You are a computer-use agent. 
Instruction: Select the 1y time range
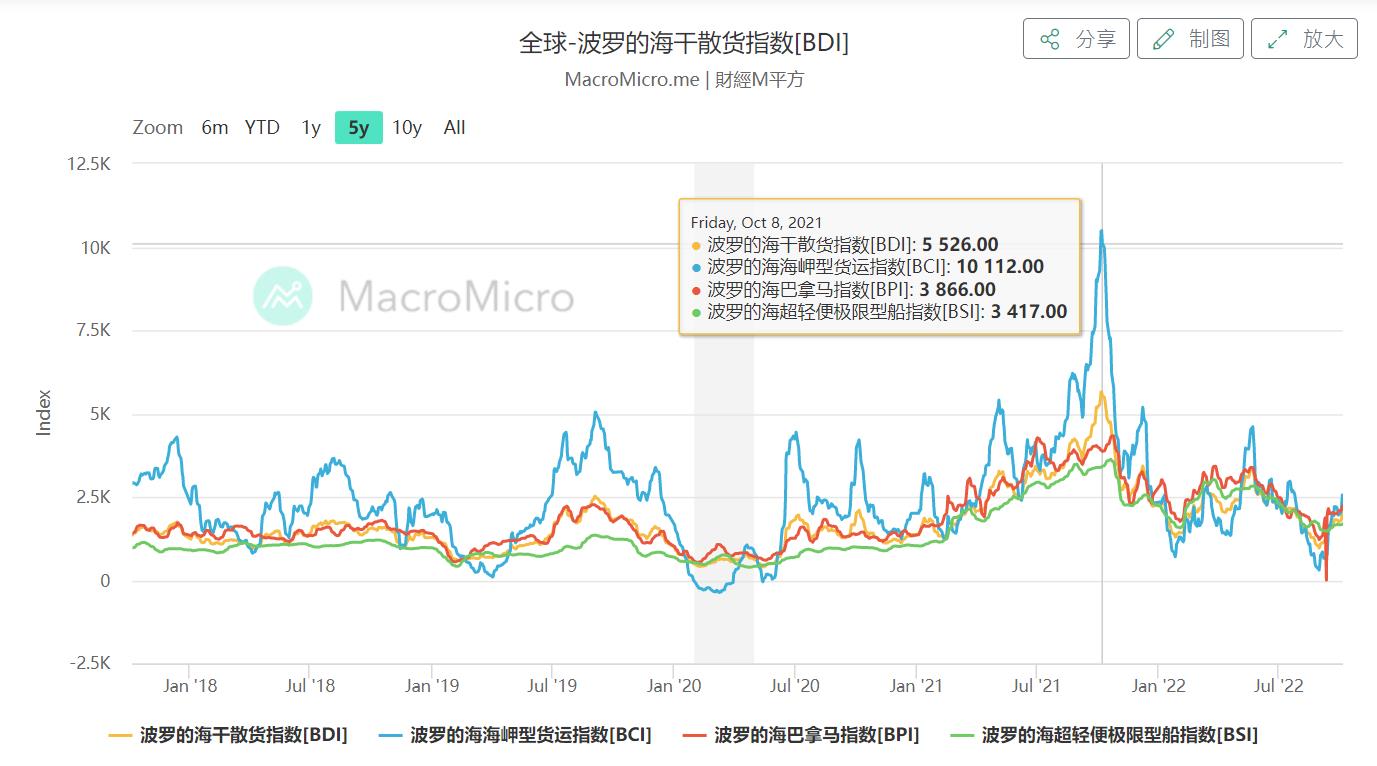[x=310, y=127]
